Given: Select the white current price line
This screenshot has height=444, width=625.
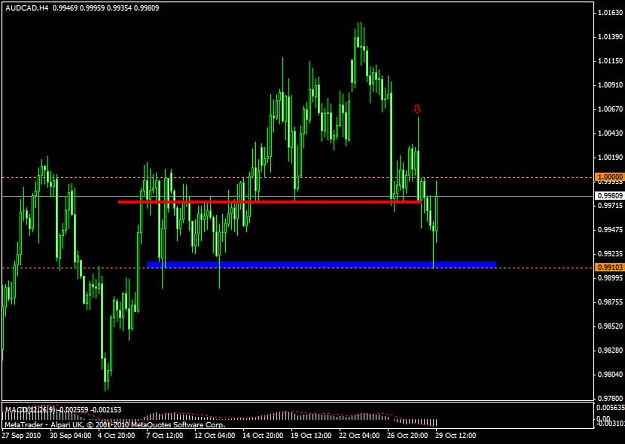Looking at the screenshot, I should (297, 196).
